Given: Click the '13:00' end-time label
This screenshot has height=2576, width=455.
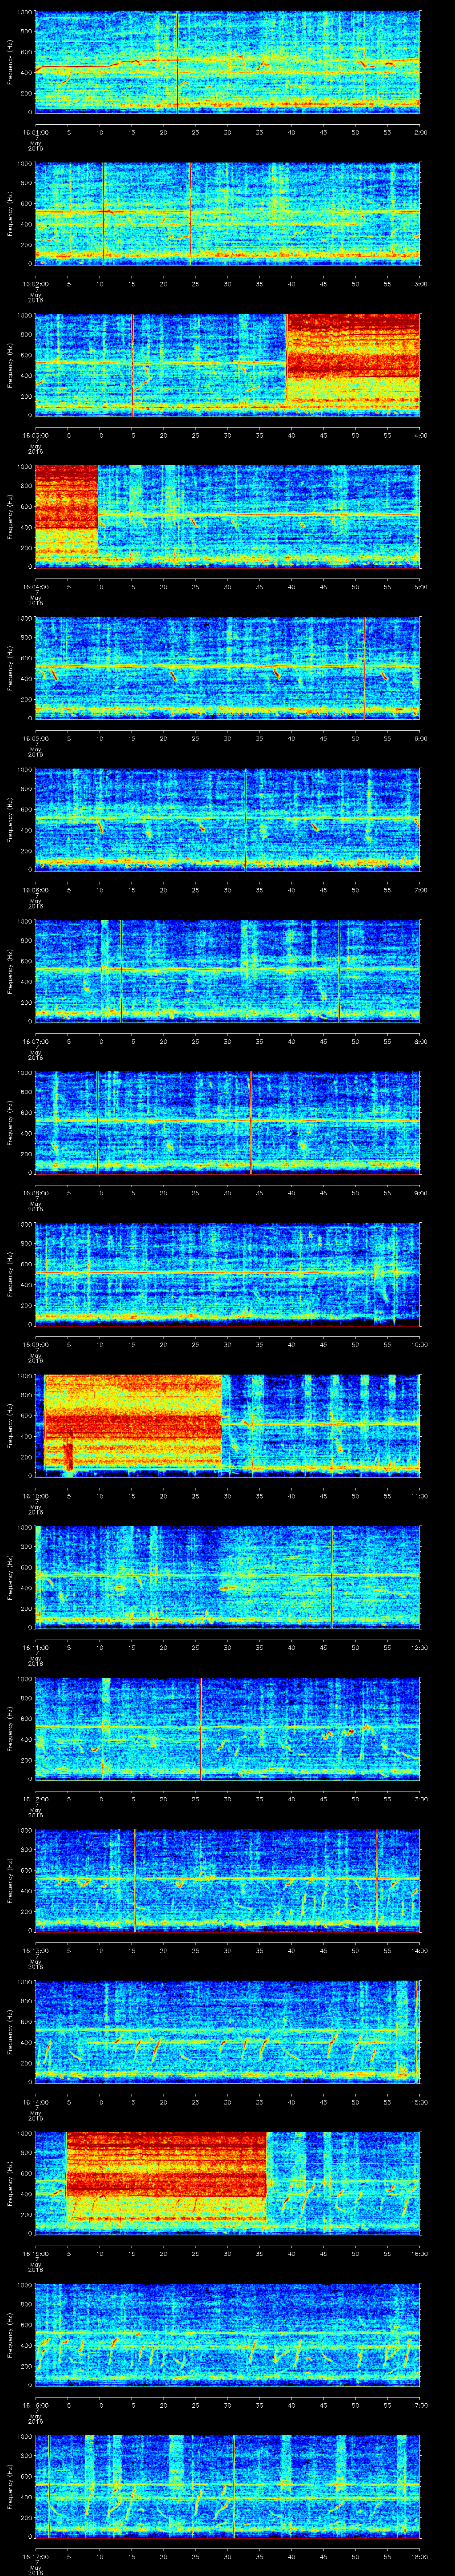Looking at the screenshot, I should coord(420,1799).
